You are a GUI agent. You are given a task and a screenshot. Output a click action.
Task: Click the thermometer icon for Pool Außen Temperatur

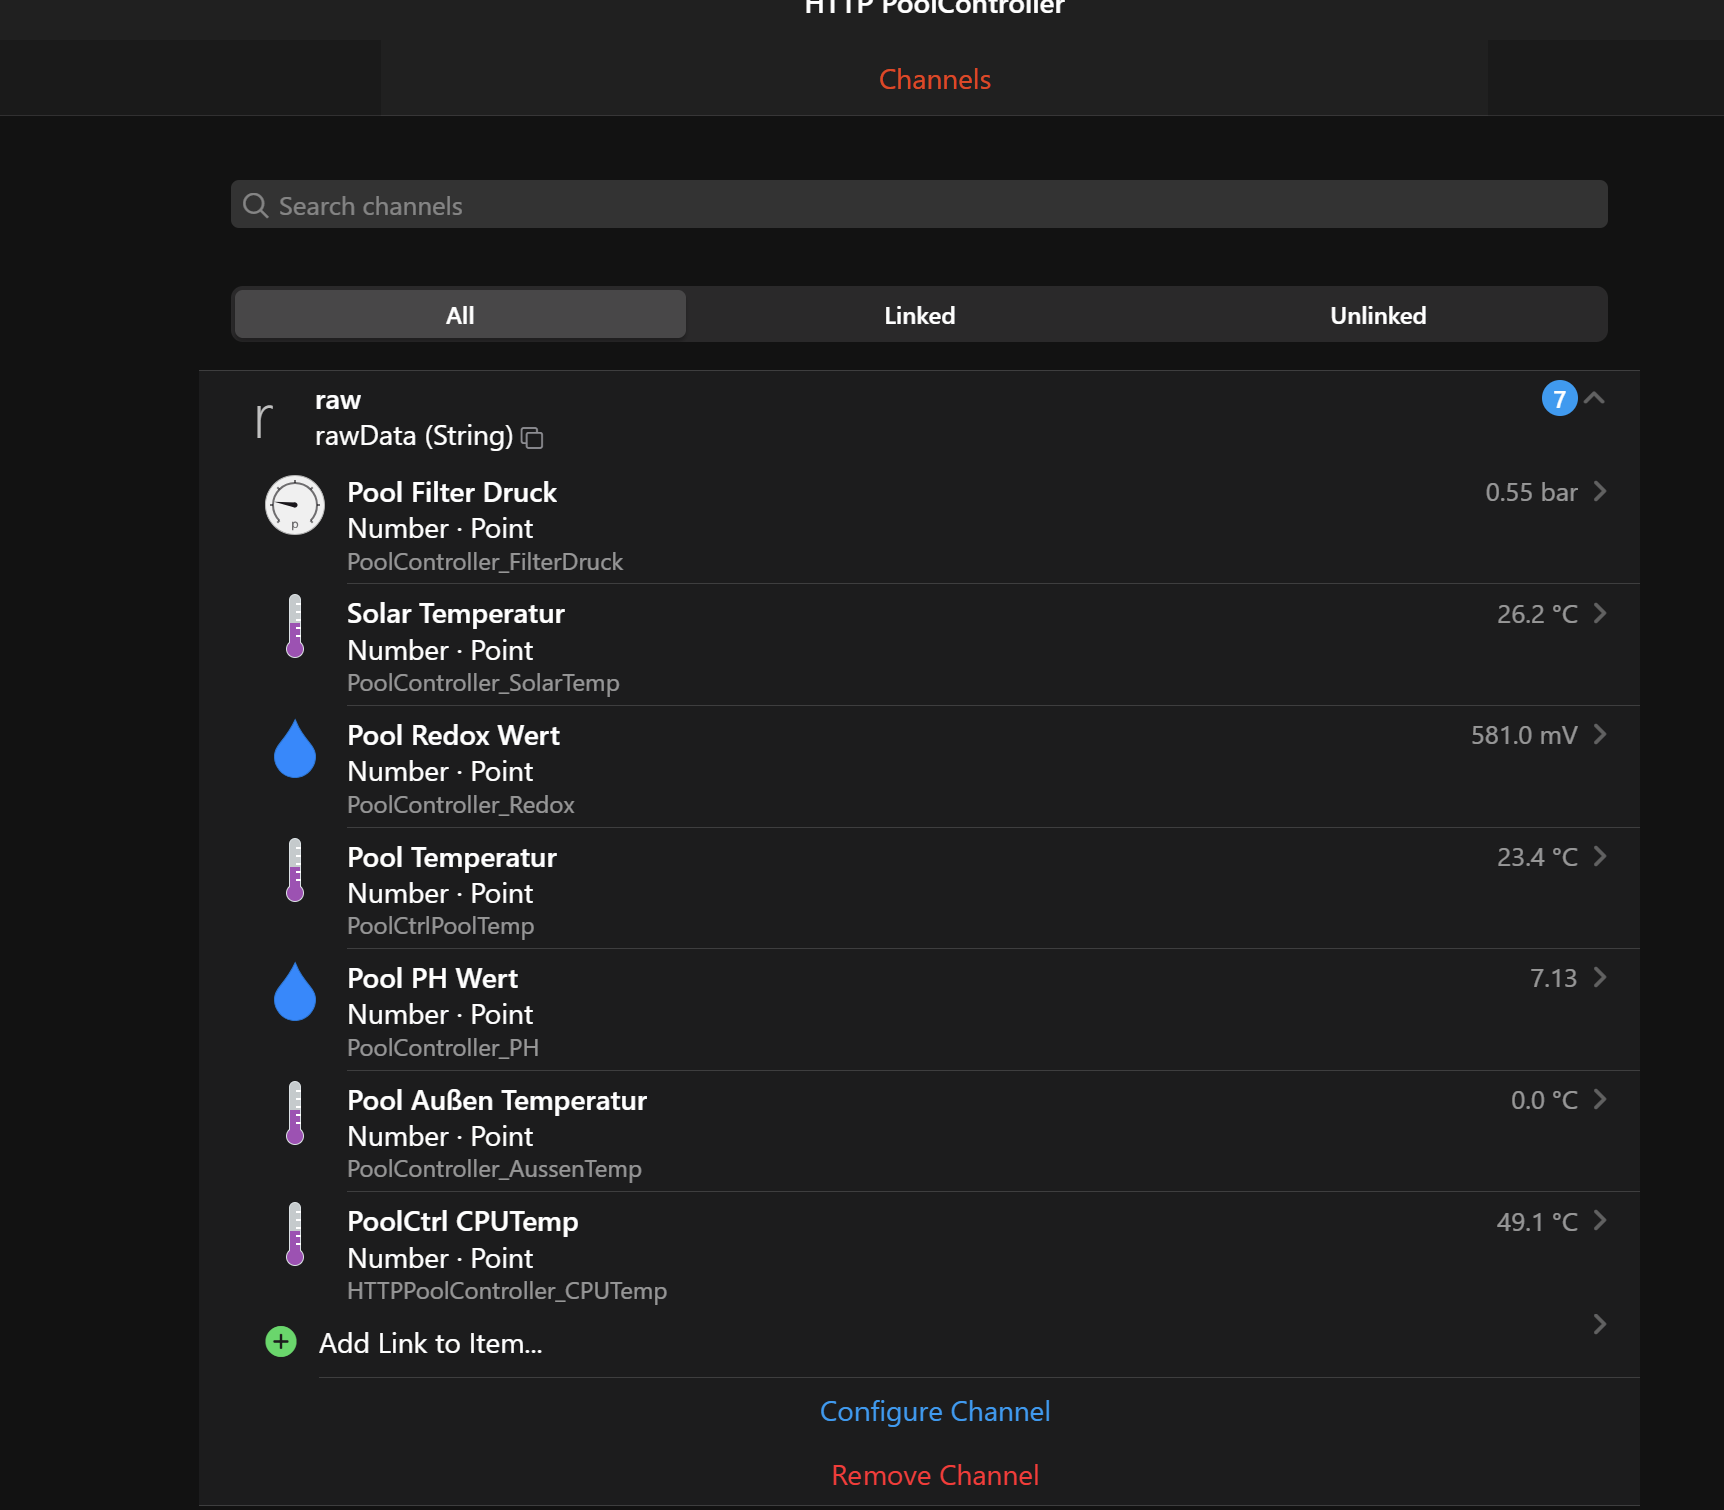click(x=294, y=1113)
